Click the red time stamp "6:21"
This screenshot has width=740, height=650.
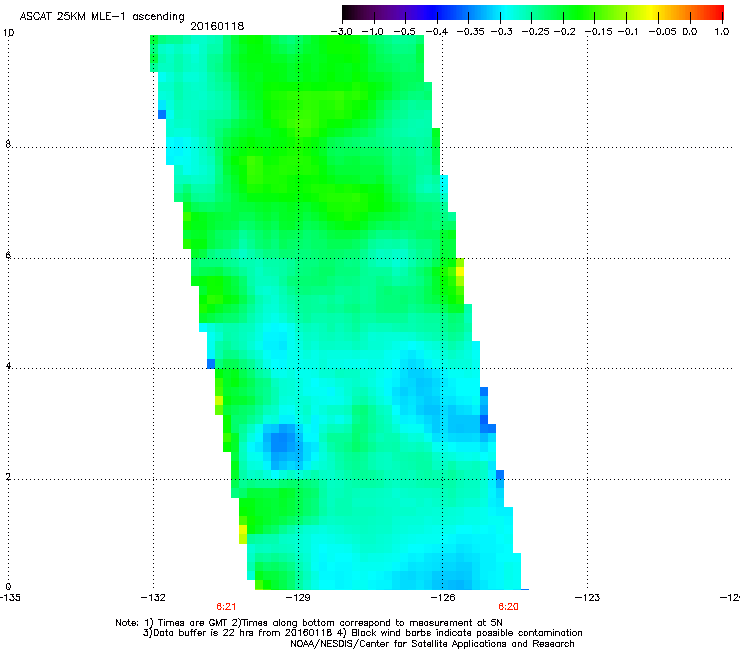point(226,607)
